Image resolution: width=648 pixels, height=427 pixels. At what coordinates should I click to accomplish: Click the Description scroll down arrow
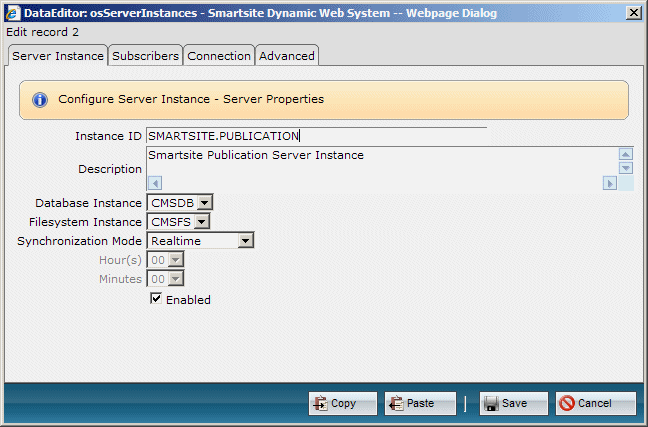(626, 168)
